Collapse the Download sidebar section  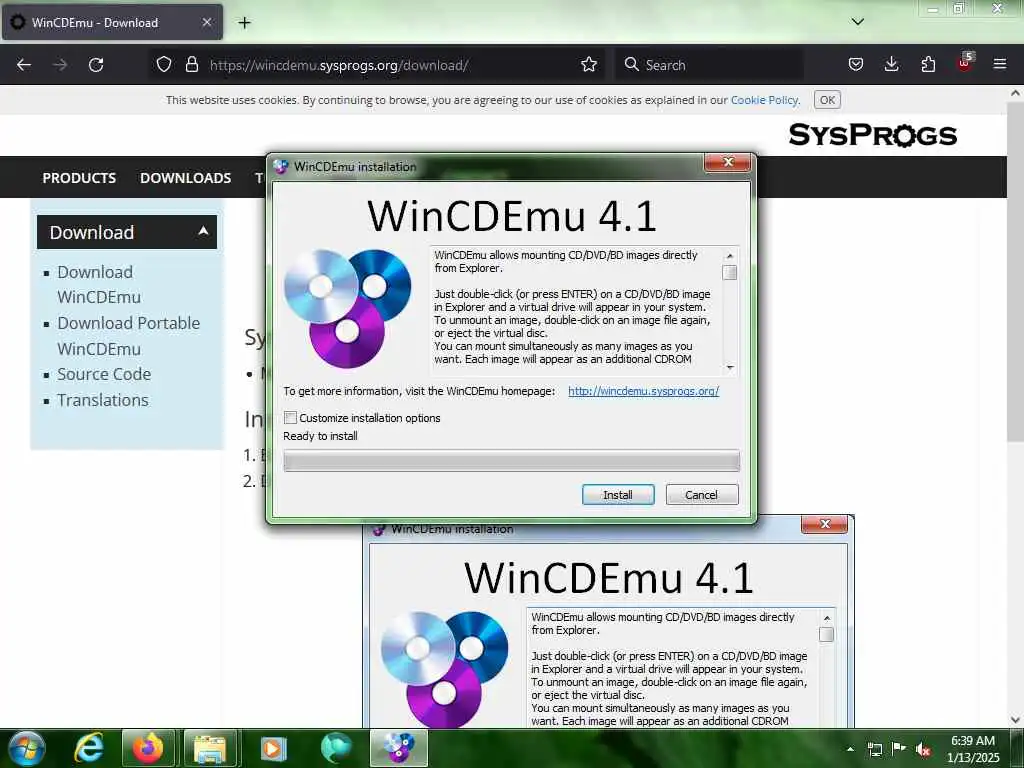coord(127,232)
